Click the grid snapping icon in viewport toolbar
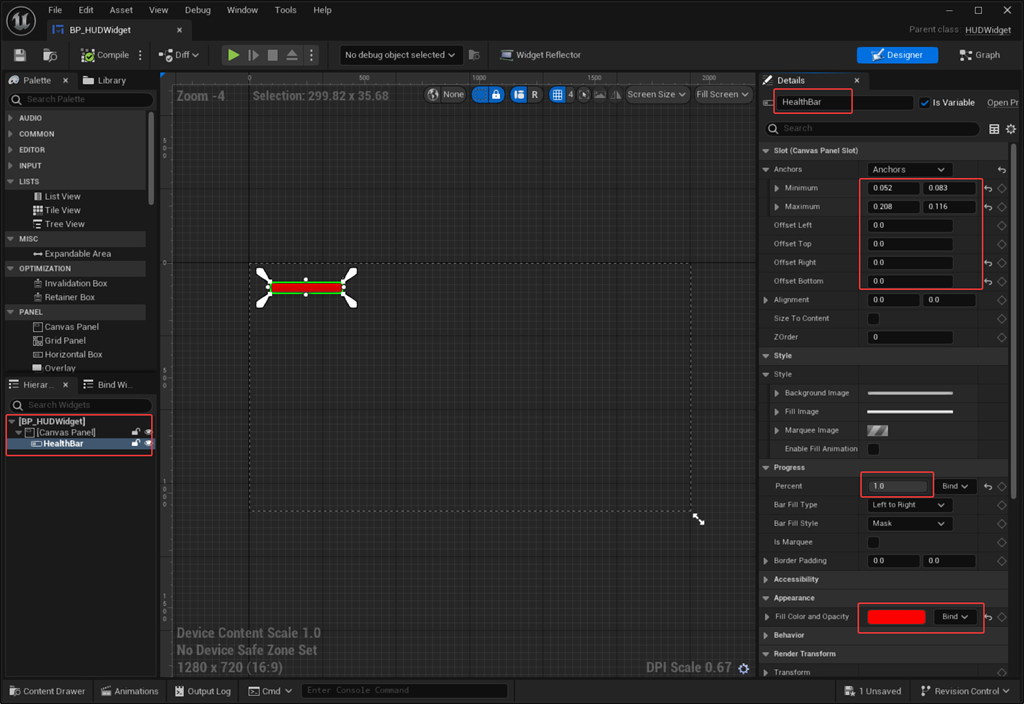 point(558,94)
